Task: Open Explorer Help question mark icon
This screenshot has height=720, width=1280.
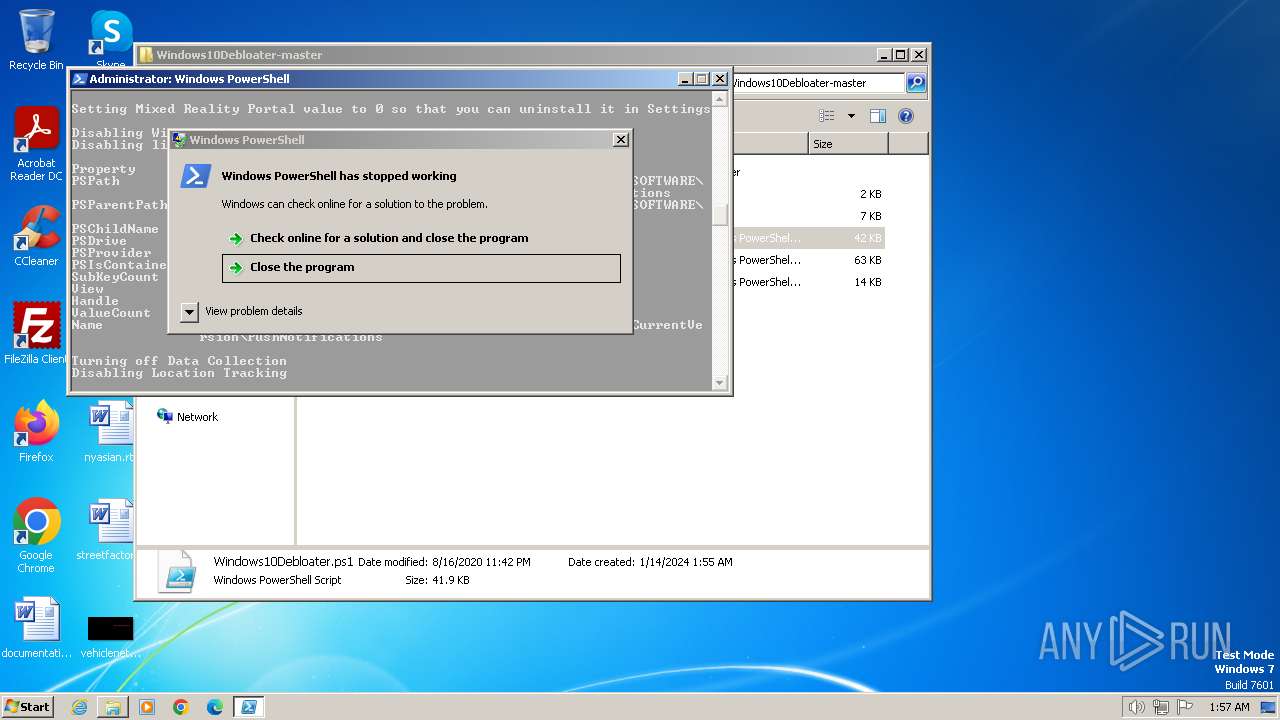Action: coord(905,116)
